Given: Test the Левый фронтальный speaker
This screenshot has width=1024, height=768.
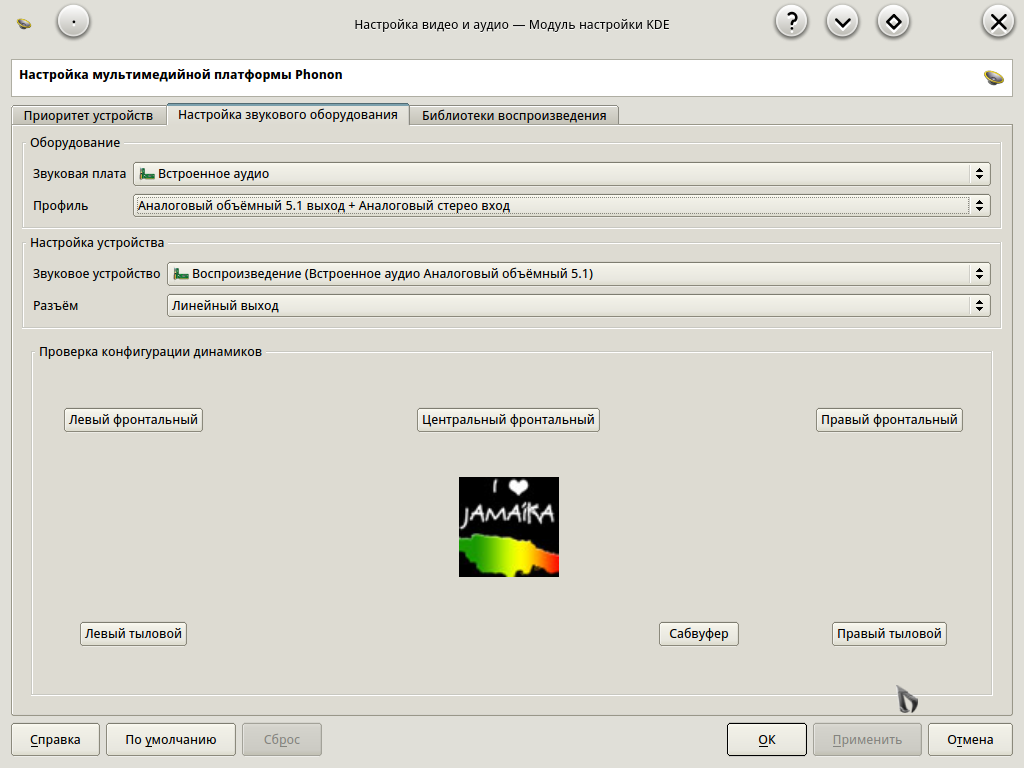Looking at the screenshot, I should tap(133, 420).
